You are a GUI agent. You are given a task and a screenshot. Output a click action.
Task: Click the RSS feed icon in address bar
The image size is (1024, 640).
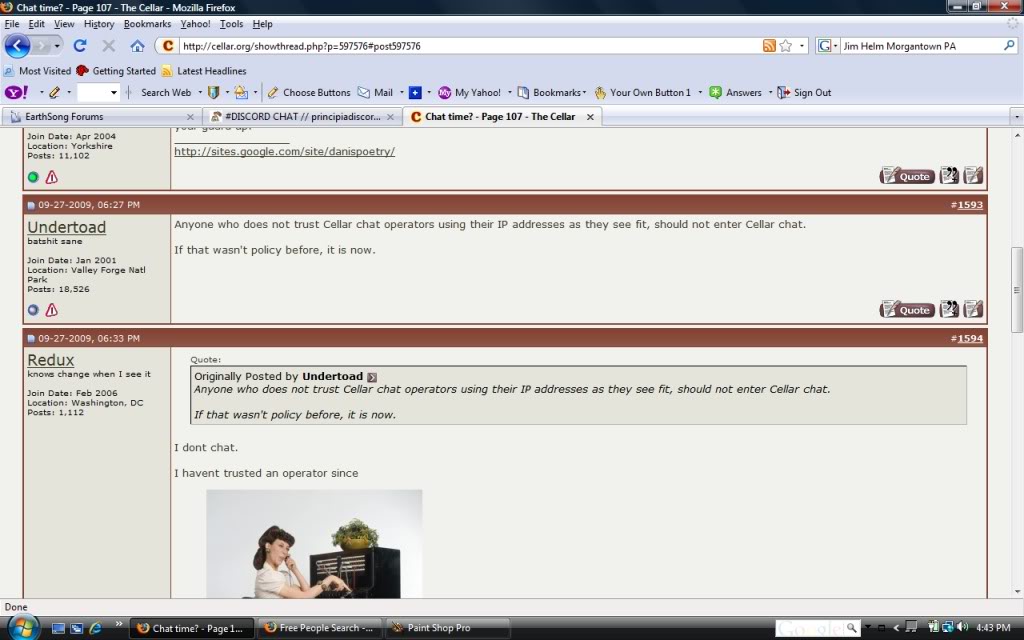(x=769, y=46)
